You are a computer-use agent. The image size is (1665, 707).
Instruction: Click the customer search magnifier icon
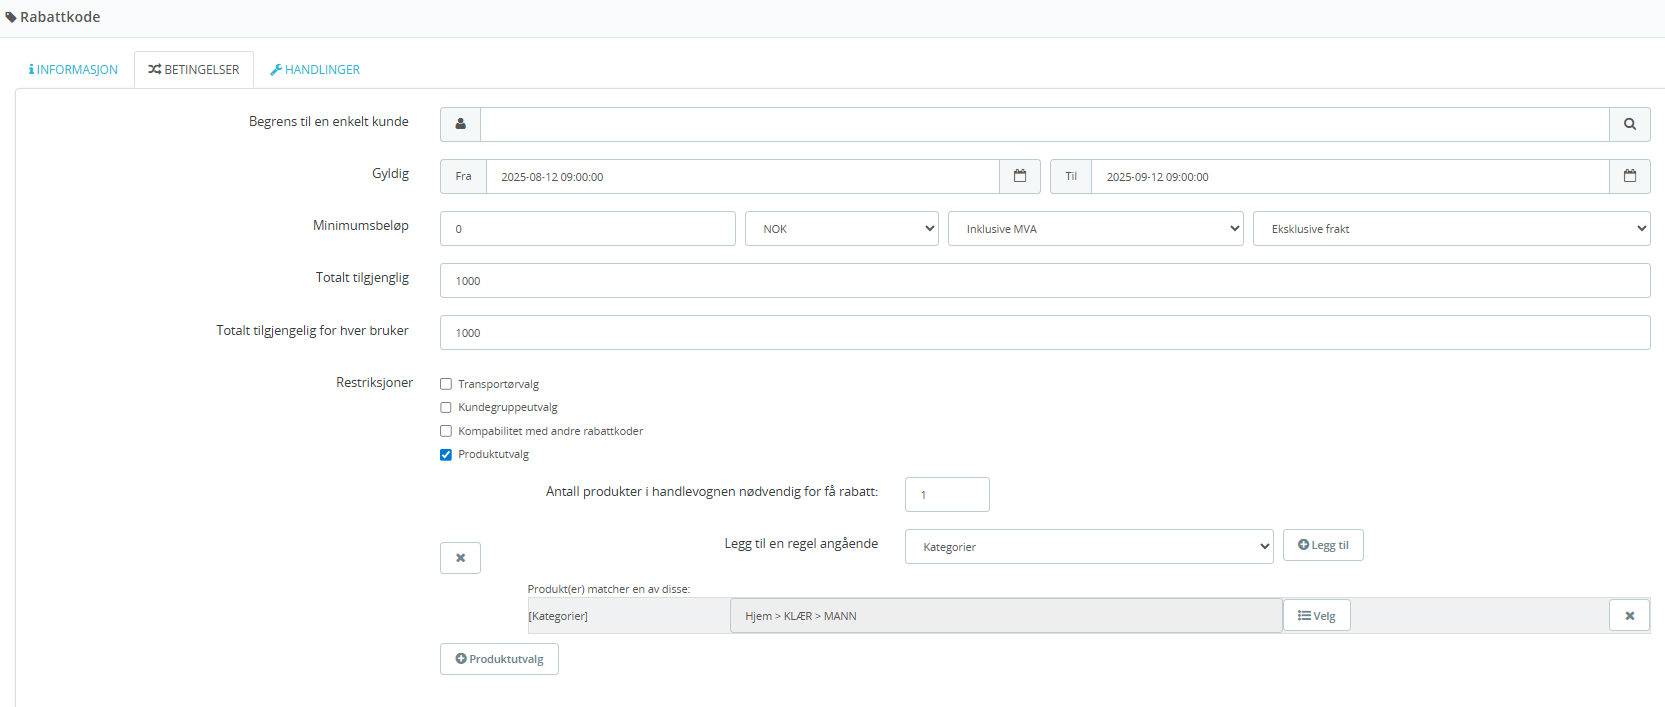click(1629, 124)
